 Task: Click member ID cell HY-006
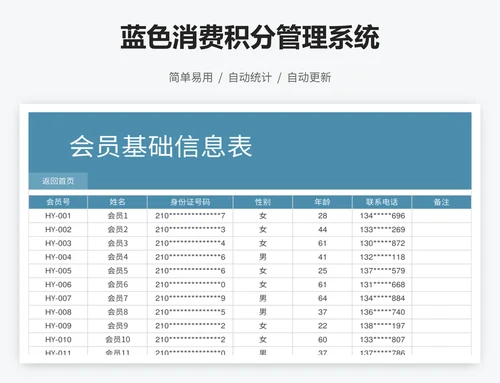[58, 285]
